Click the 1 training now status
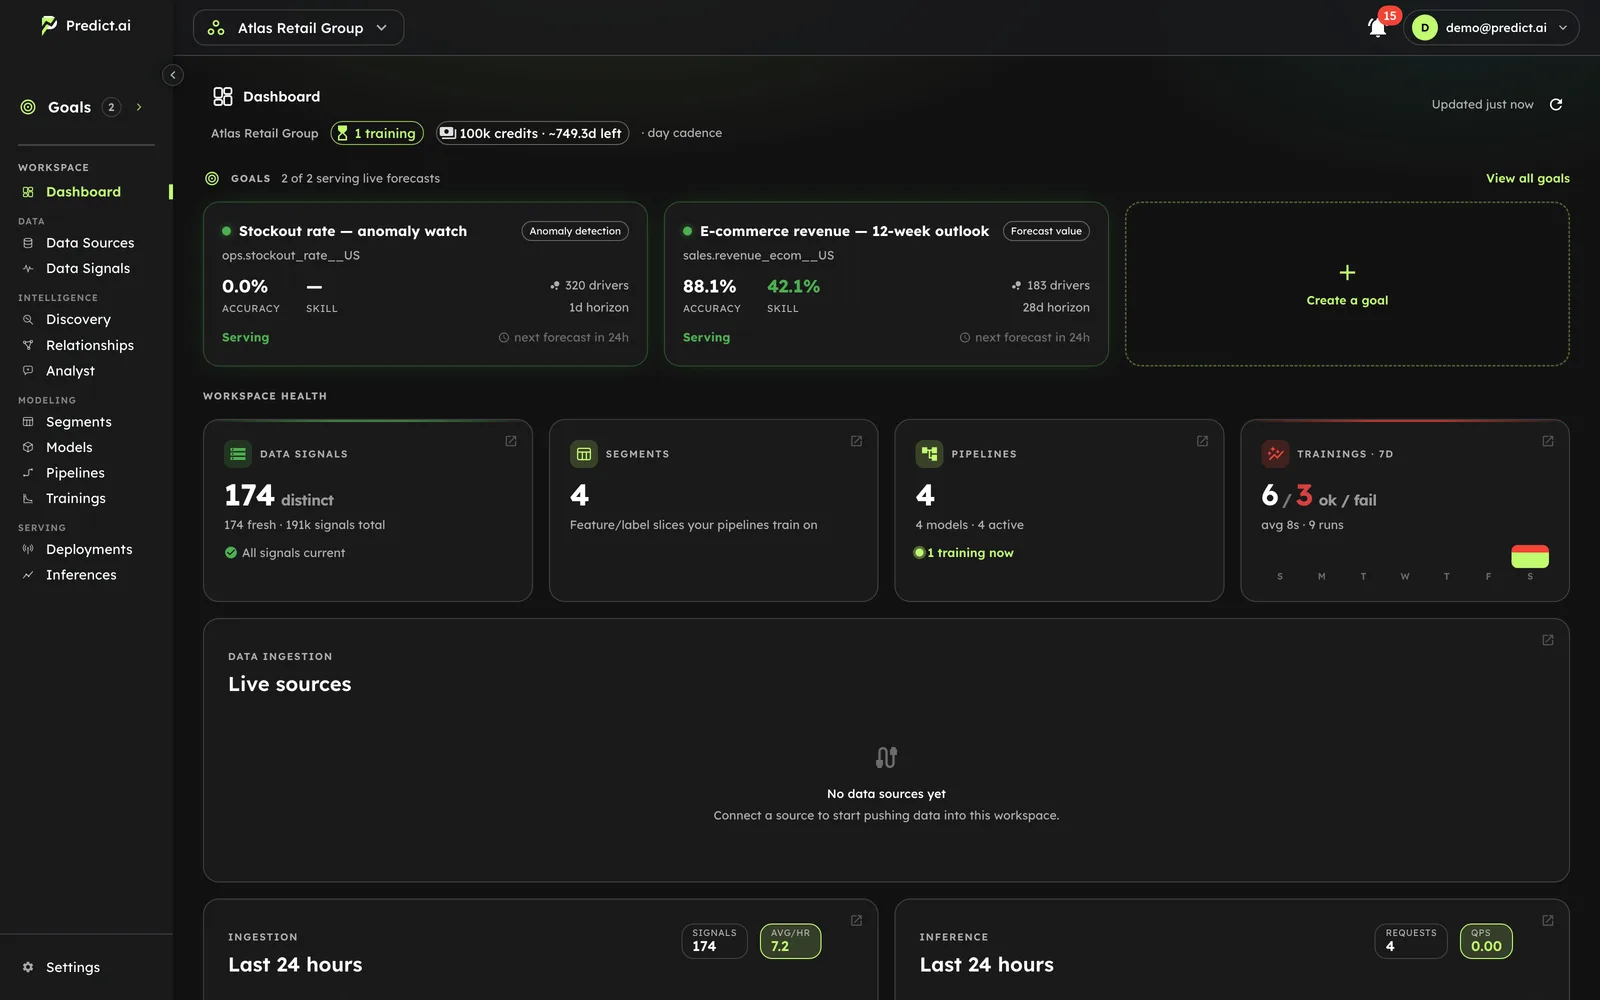 964,553
